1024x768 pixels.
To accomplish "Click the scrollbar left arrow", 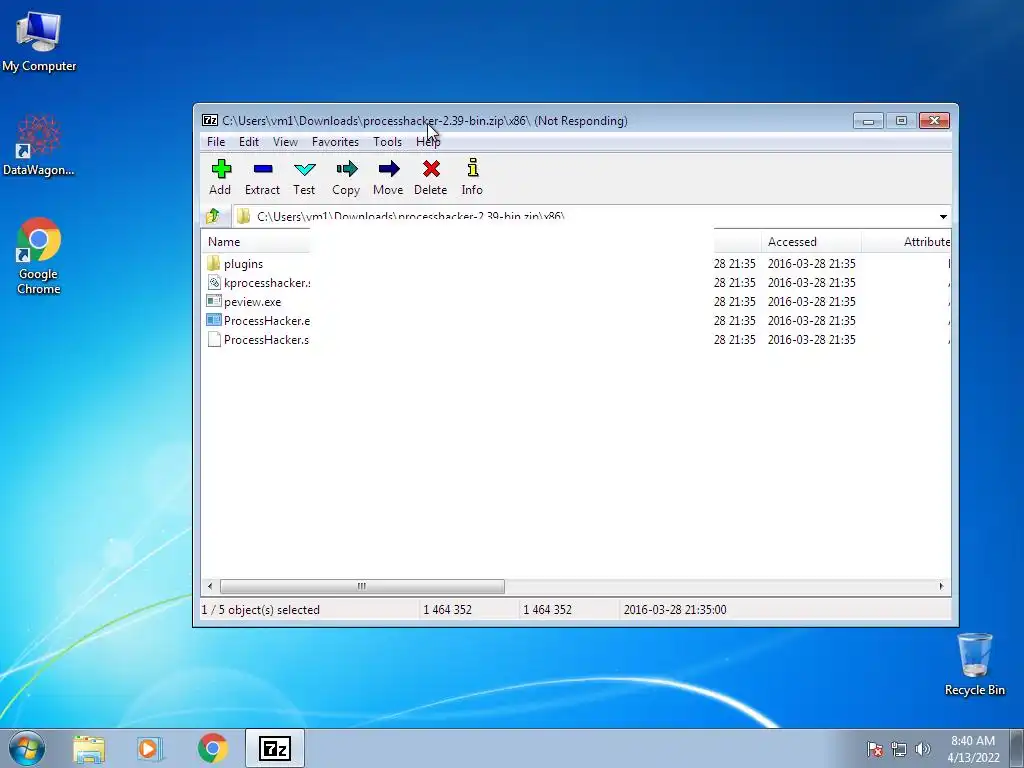I will click(x=210, y=586).
